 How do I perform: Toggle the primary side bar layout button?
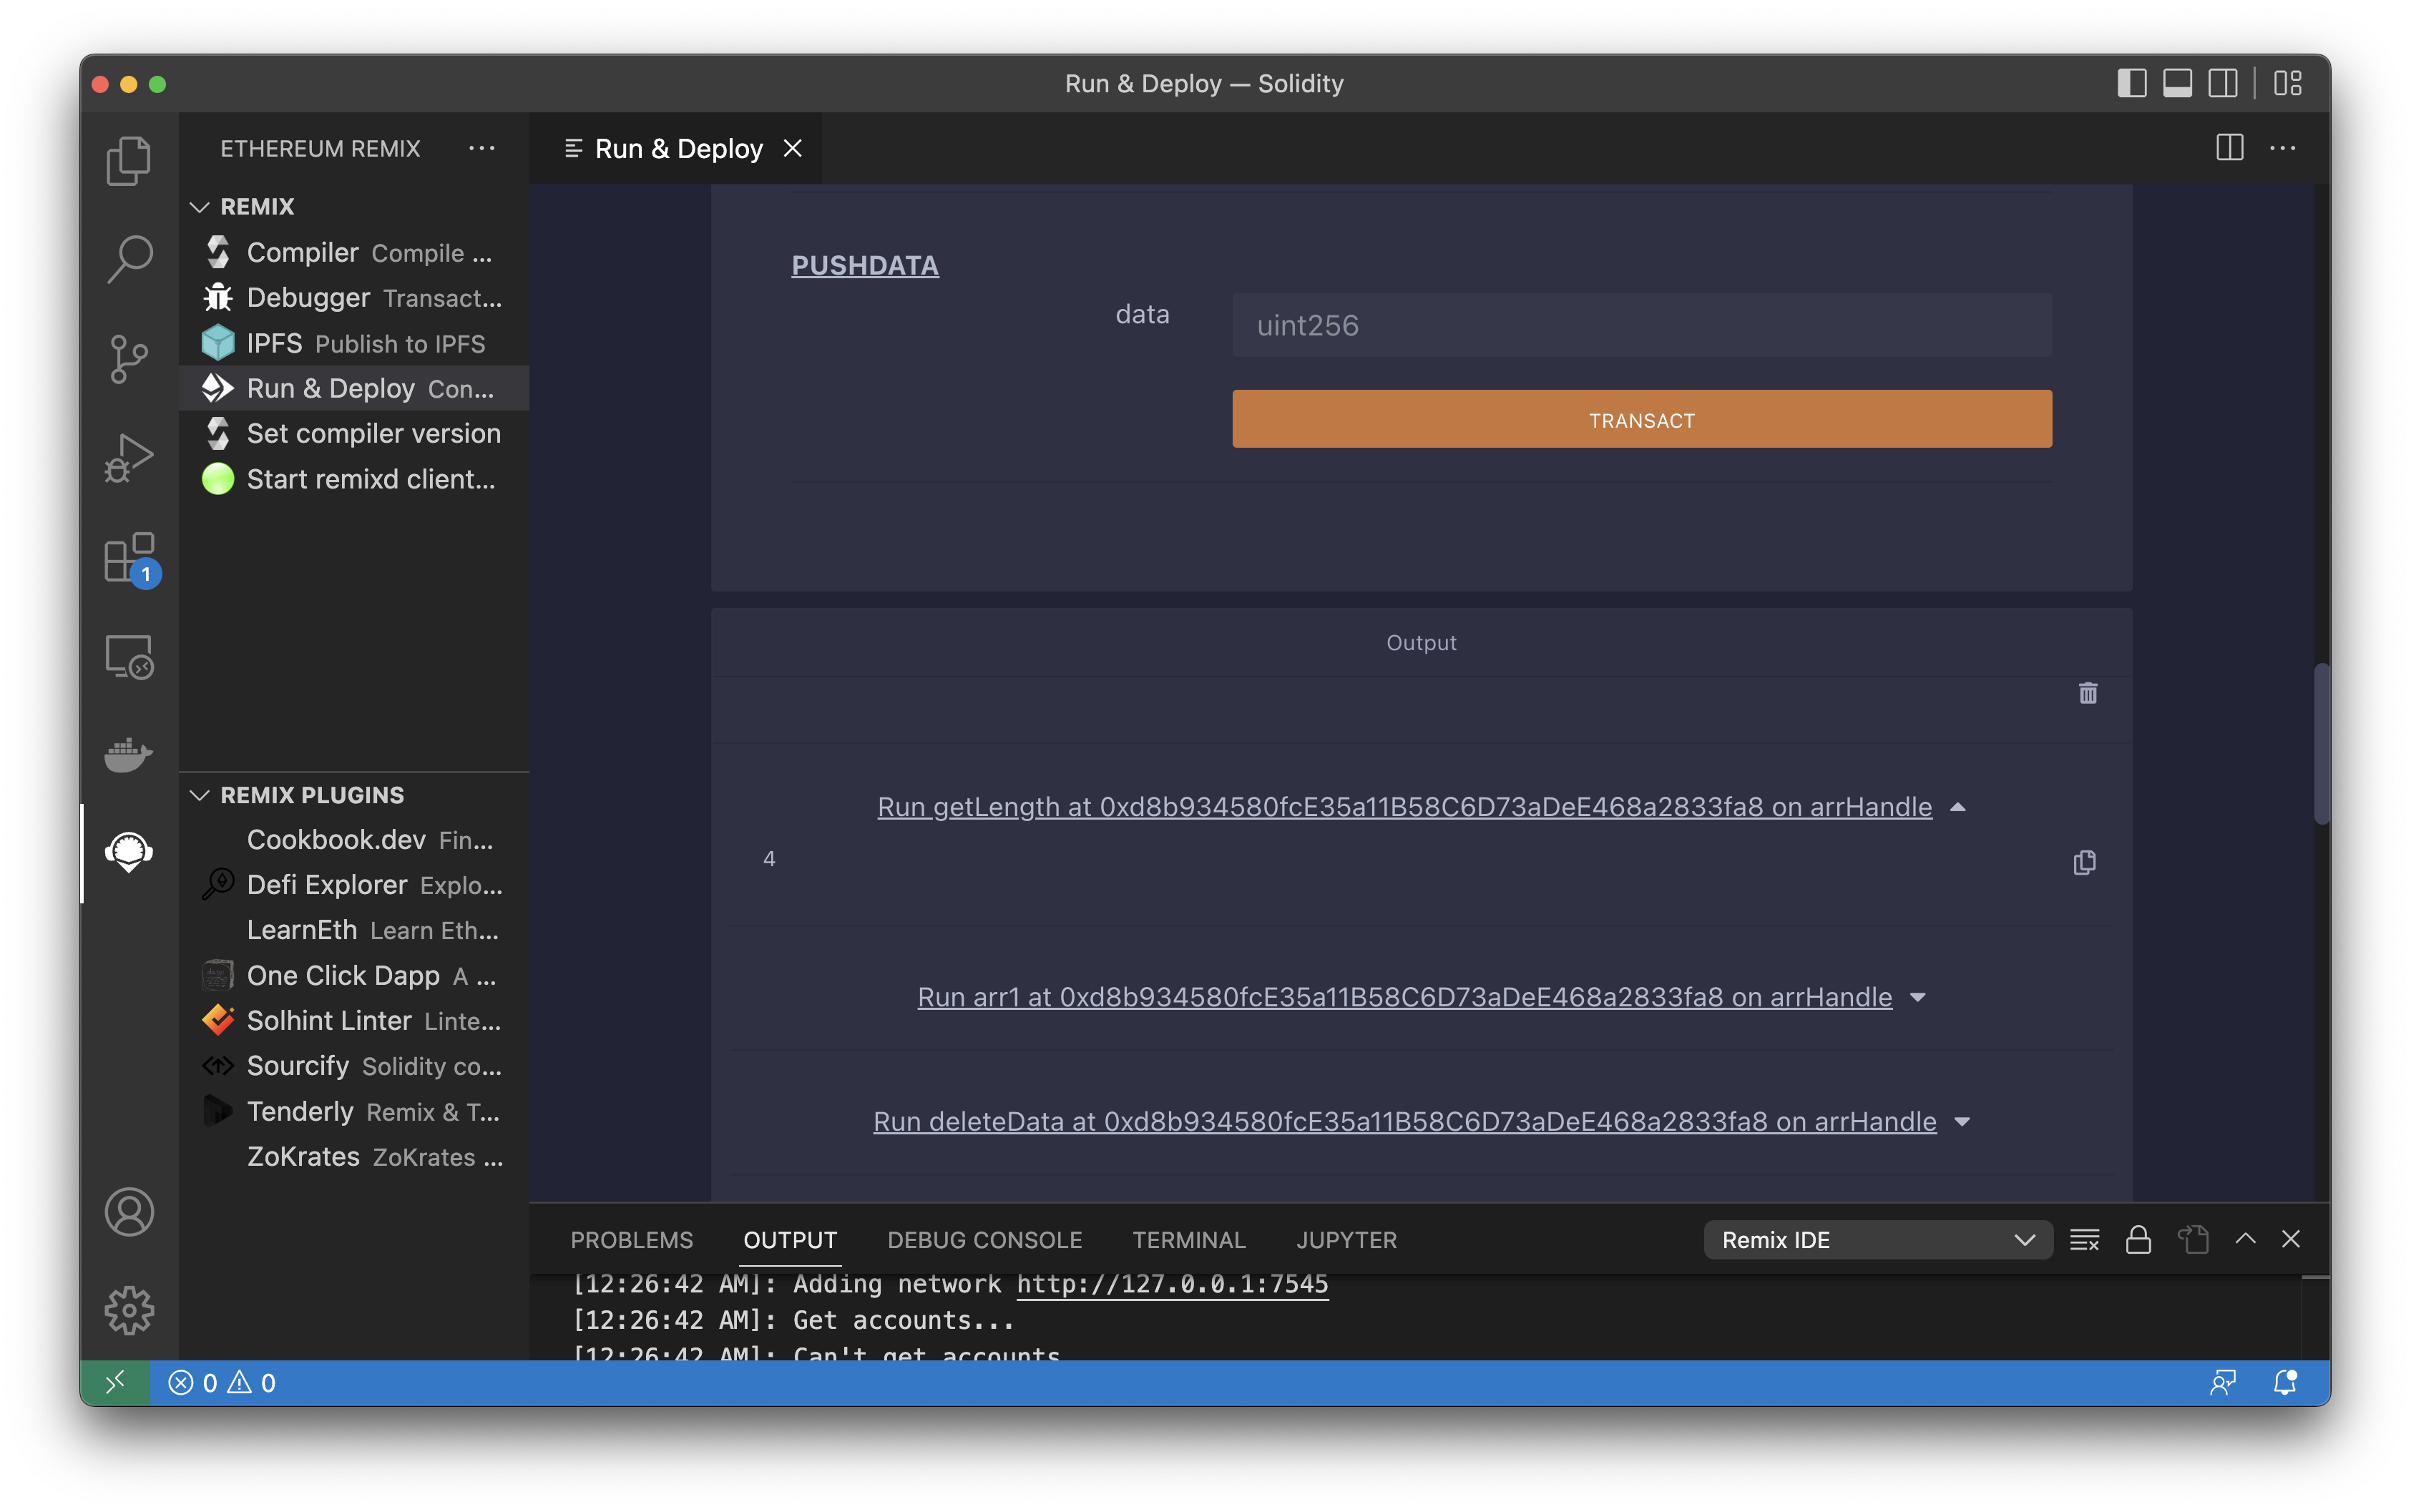point(2132,83)
